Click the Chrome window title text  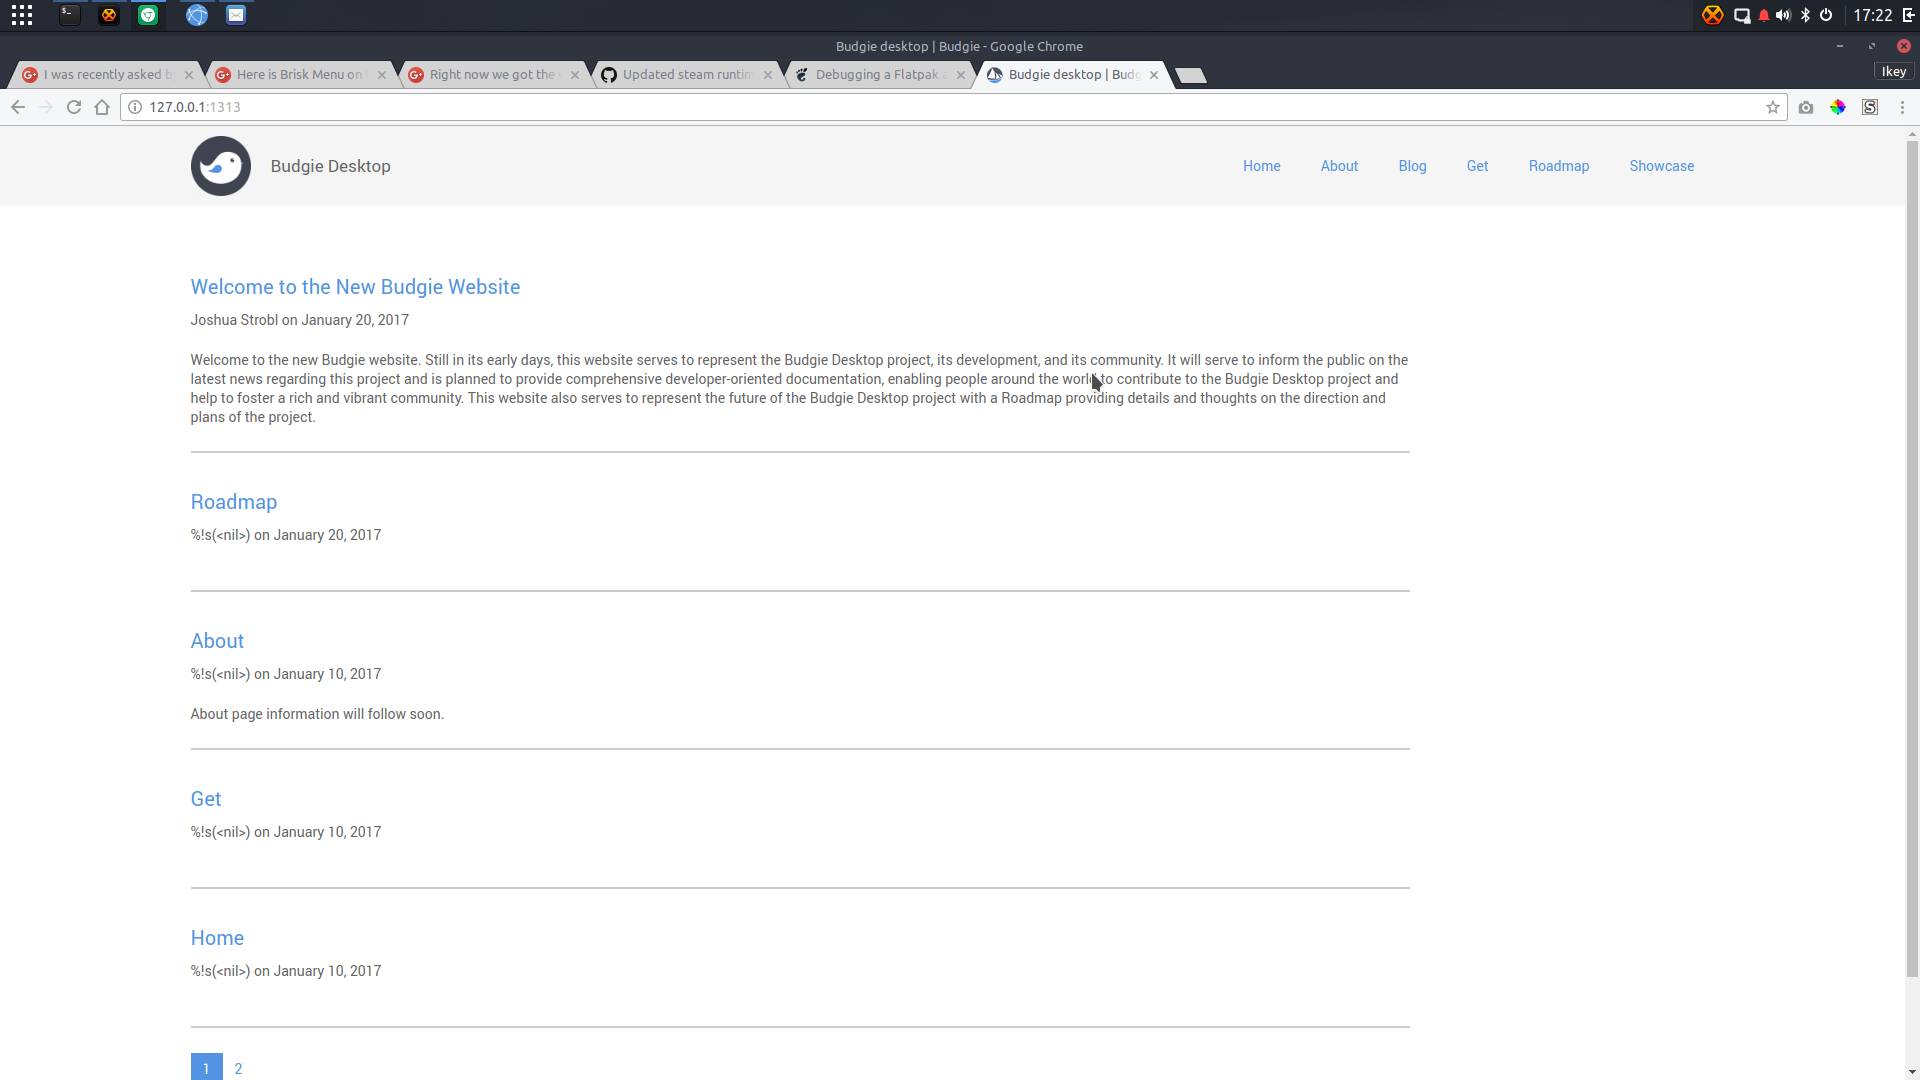[x=959, y=46]
